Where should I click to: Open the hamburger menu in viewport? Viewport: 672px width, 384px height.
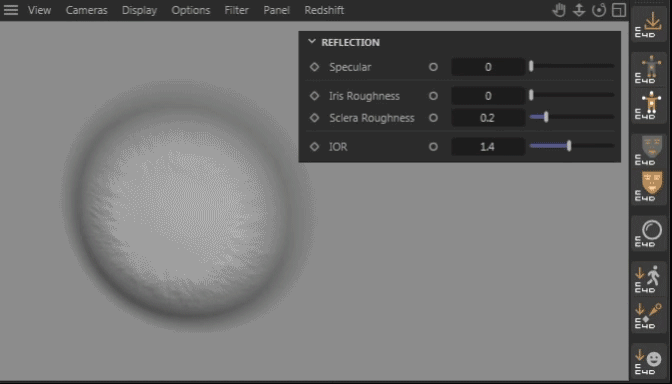tap(11, 10)
